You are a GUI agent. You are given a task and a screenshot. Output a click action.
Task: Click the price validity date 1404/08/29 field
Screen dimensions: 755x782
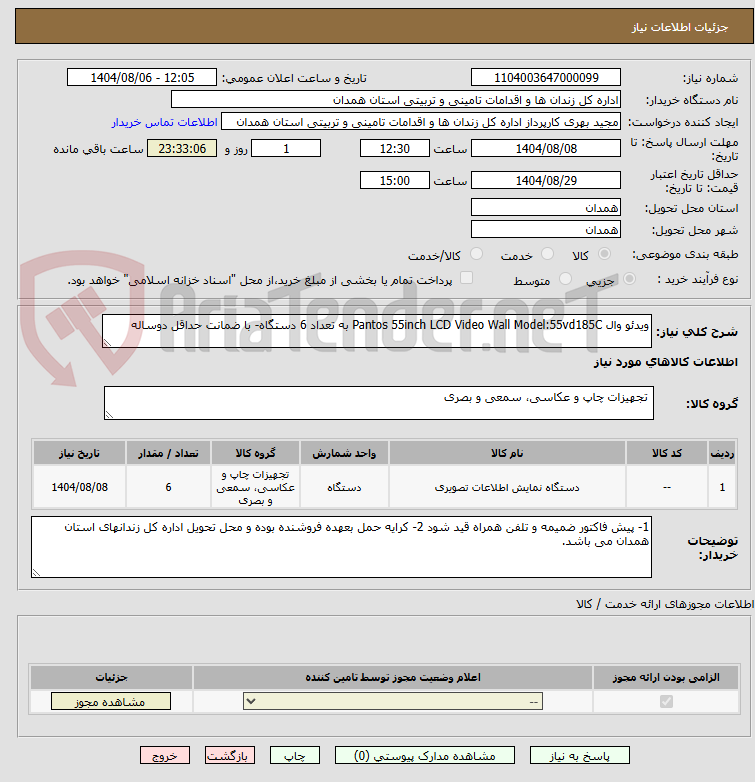point(546,181)
